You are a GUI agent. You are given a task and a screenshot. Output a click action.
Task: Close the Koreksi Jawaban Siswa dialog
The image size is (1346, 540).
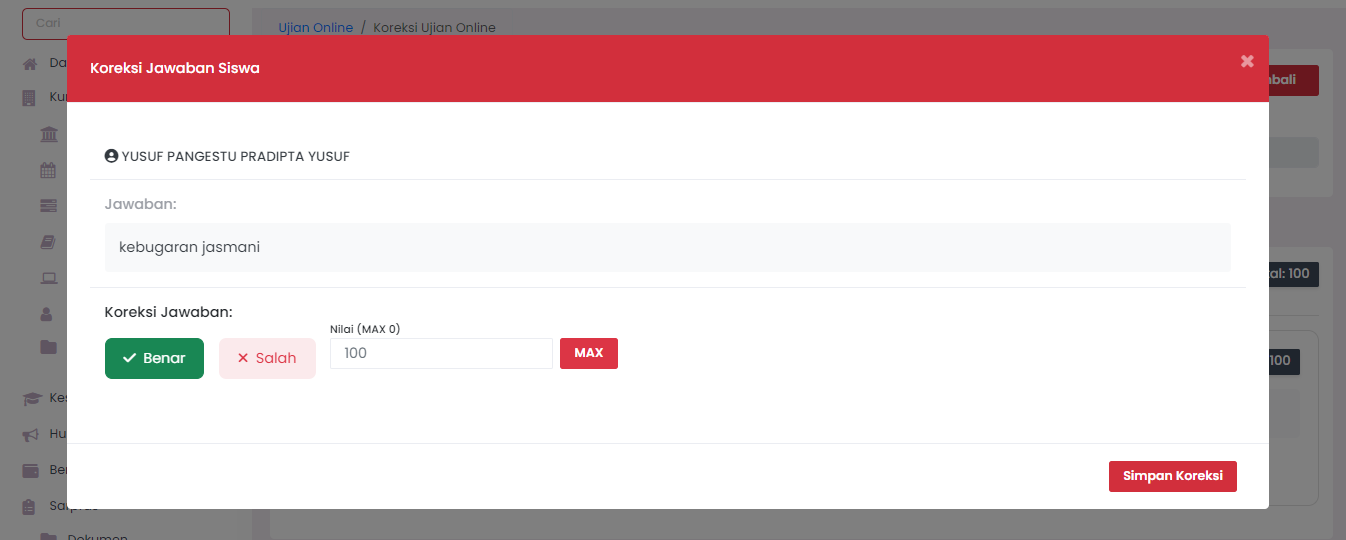coord(1247,61)
